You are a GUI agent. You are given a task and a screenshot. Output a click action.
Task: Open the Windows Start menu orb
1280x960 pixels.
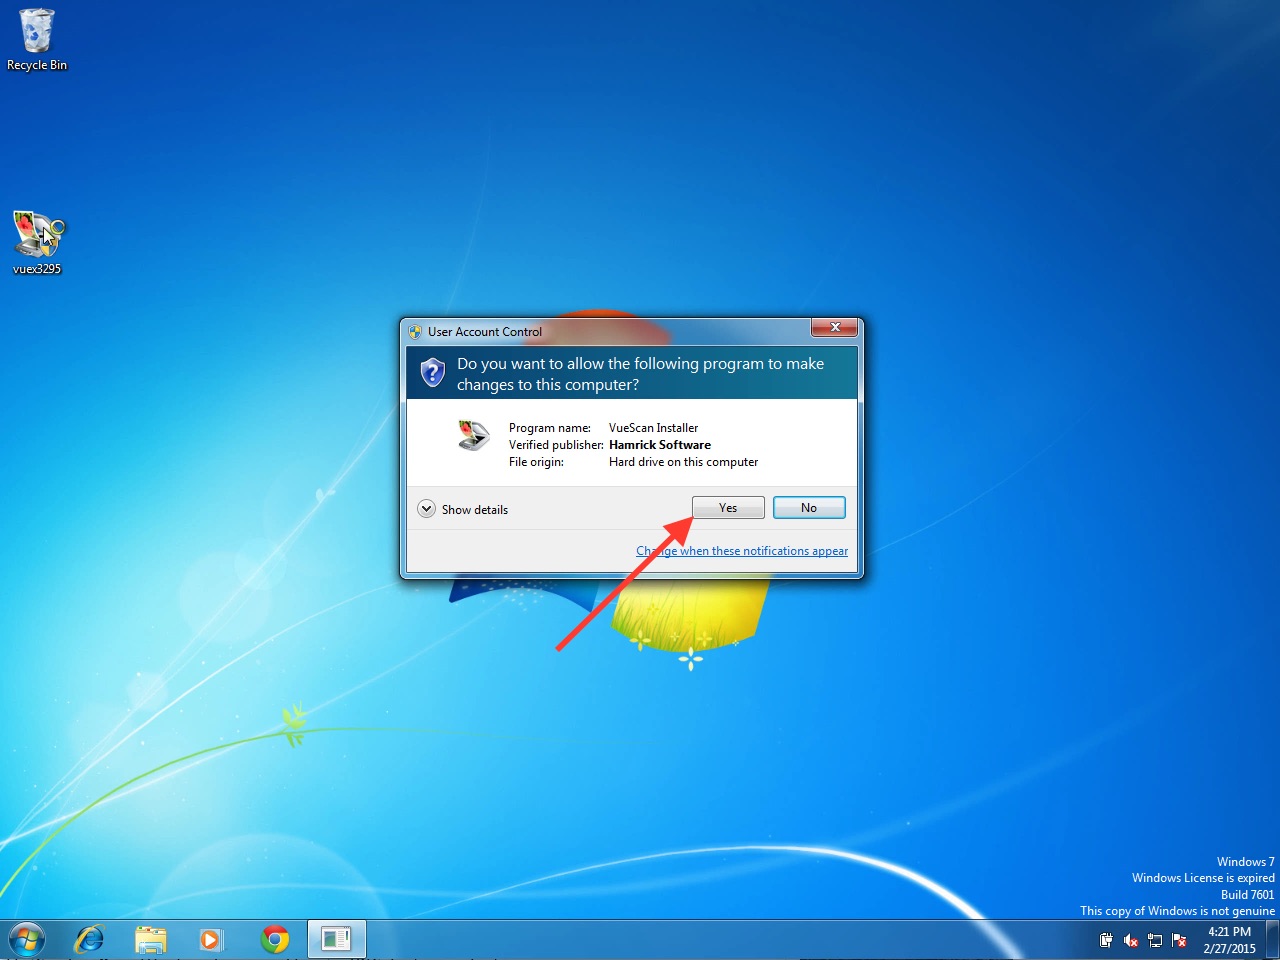[27, 940]
